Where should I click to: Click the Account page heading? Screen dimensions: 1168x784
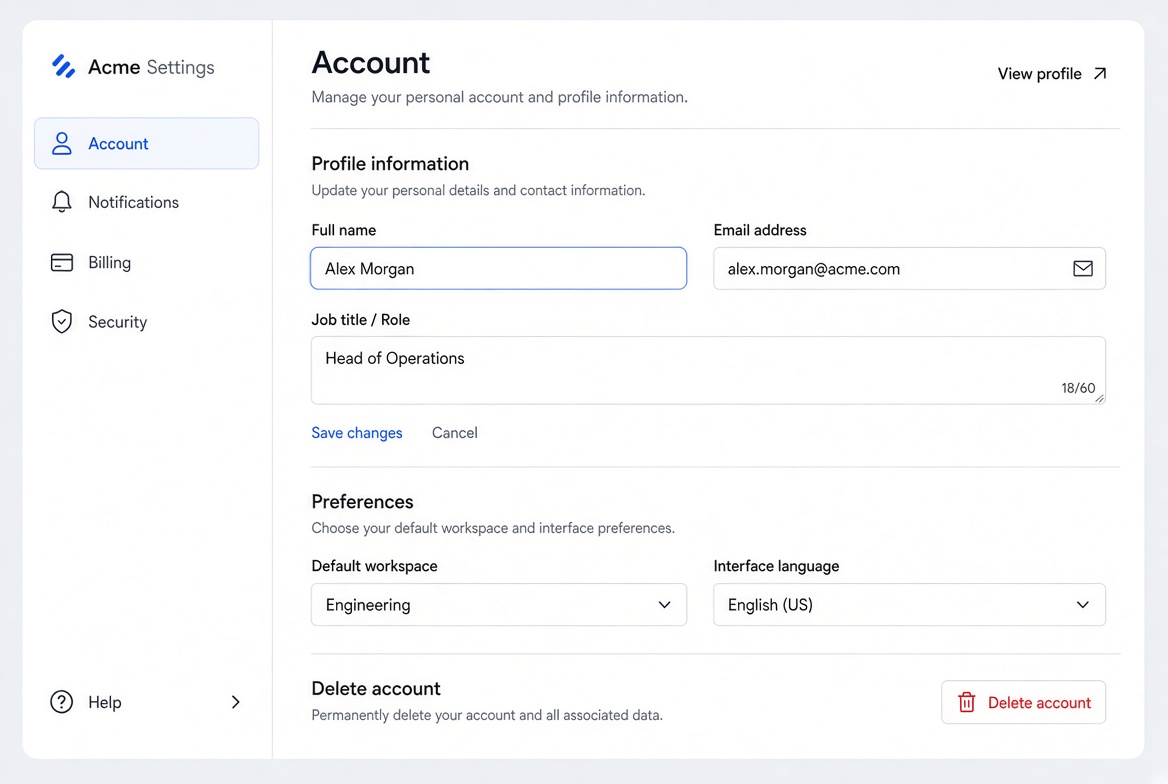[x=371, y=63]
